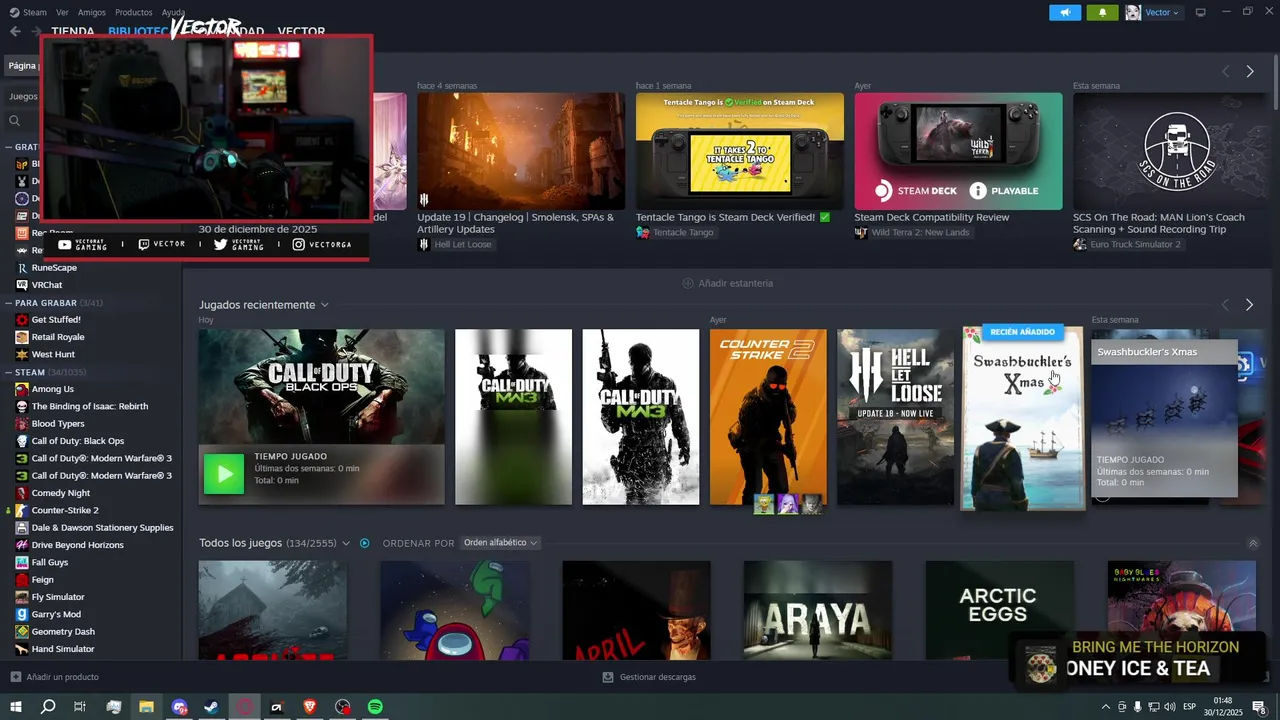
Task: Open OBS Studio from the taskbar
Action: tap(343, 707)
